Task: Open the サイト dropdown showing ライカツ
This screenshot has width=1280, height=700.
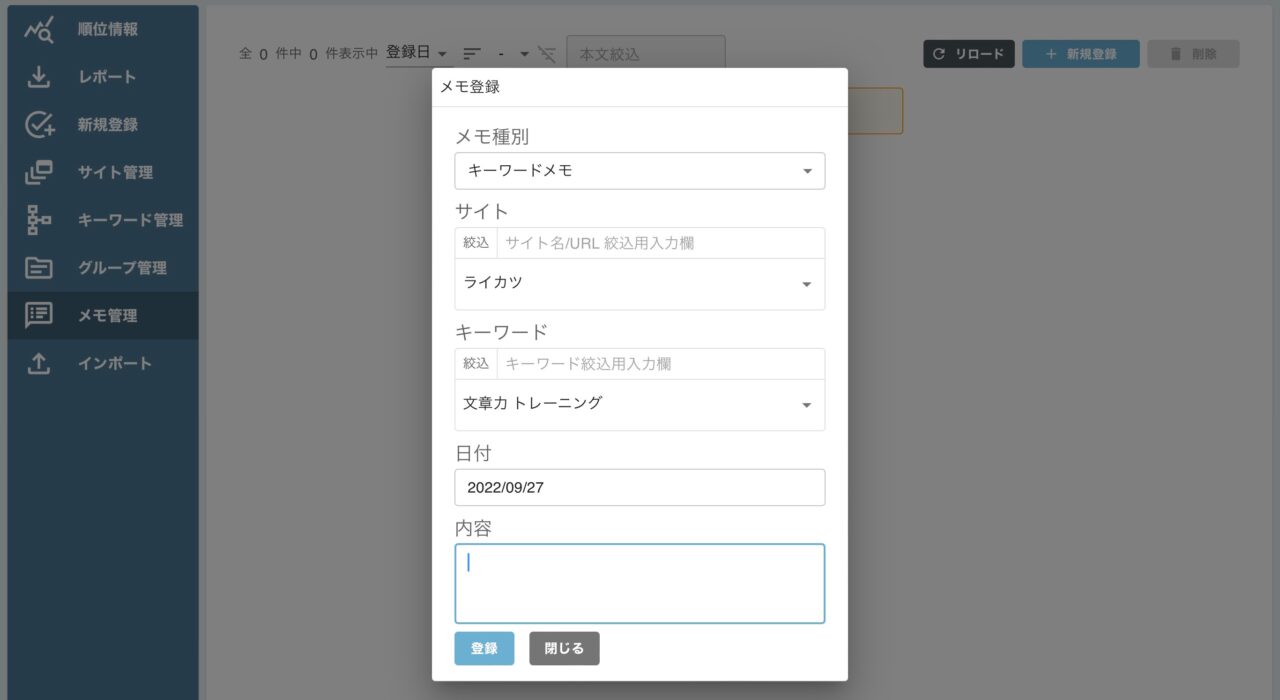Action: pos(640,283)
